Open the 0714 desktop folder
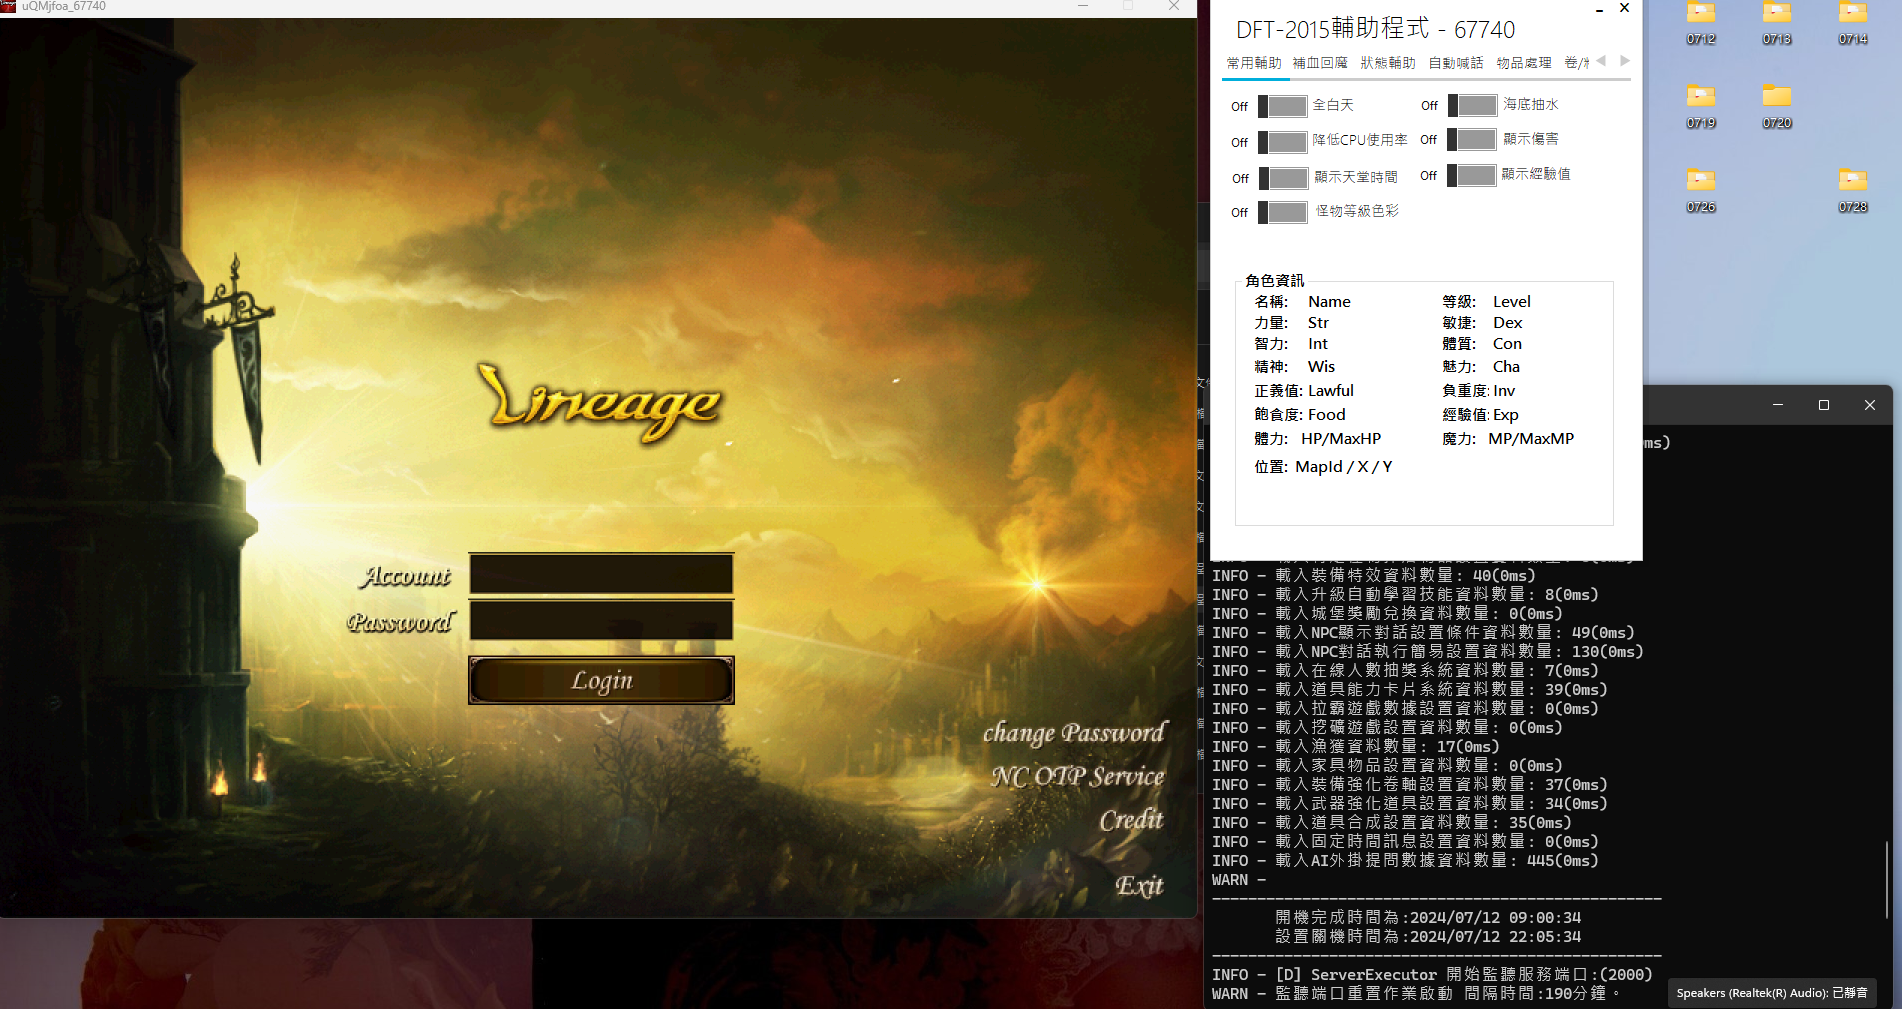 tap(1853, 24)
